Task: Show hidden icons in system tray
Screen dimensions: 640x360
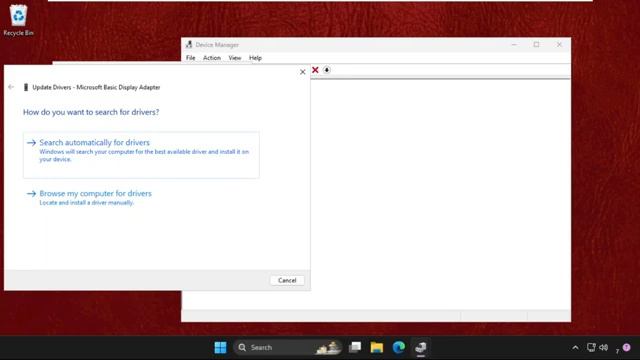Action: click(576, 348)
